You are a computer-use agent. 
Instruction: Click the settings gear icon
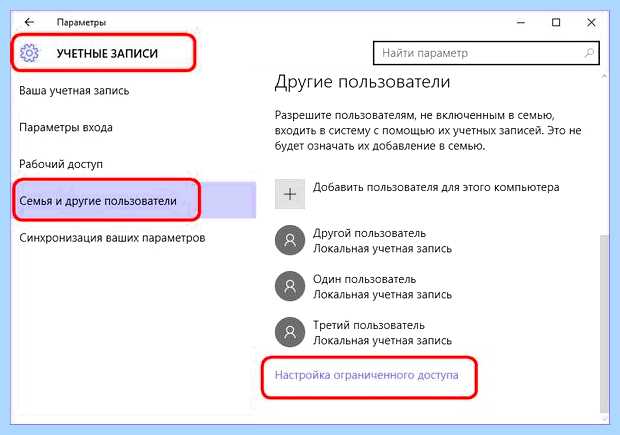[x=29, y=53]
